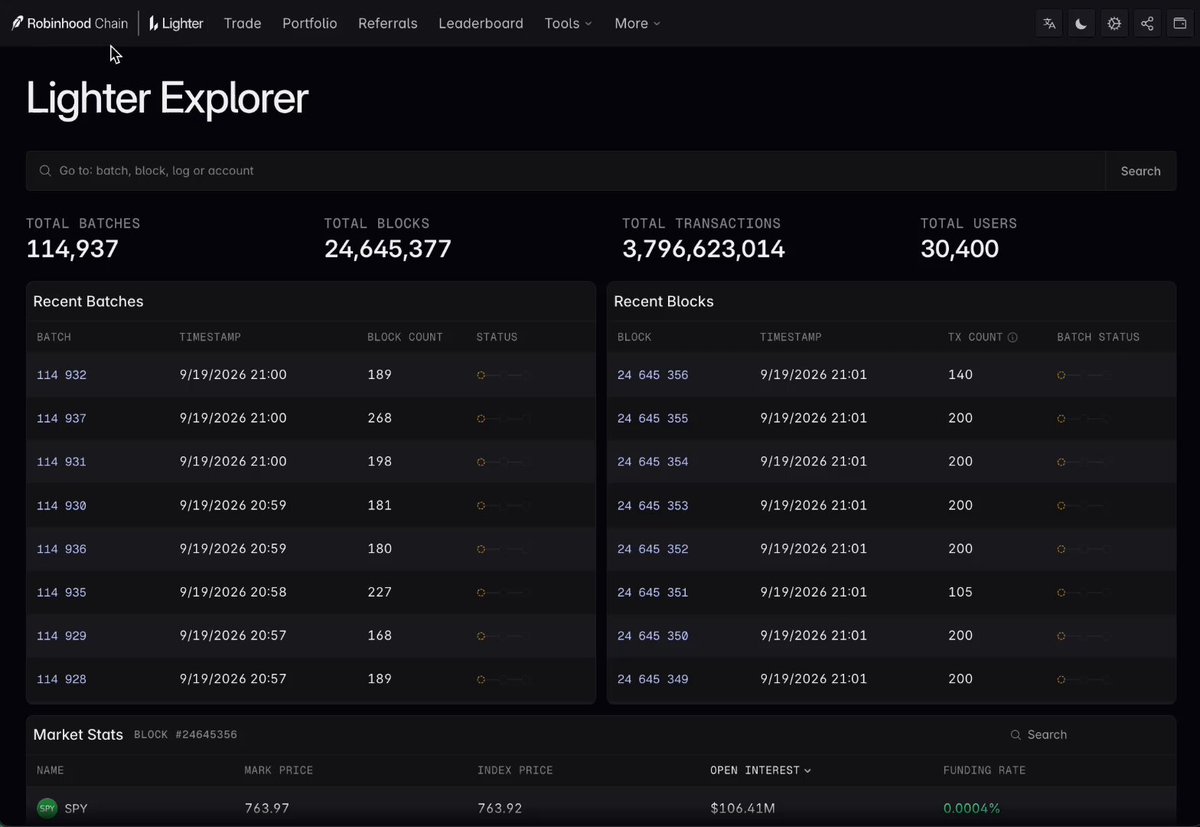Click the SPY market icon
This screenshot has width=1200, height=827.
click(47, 808)
